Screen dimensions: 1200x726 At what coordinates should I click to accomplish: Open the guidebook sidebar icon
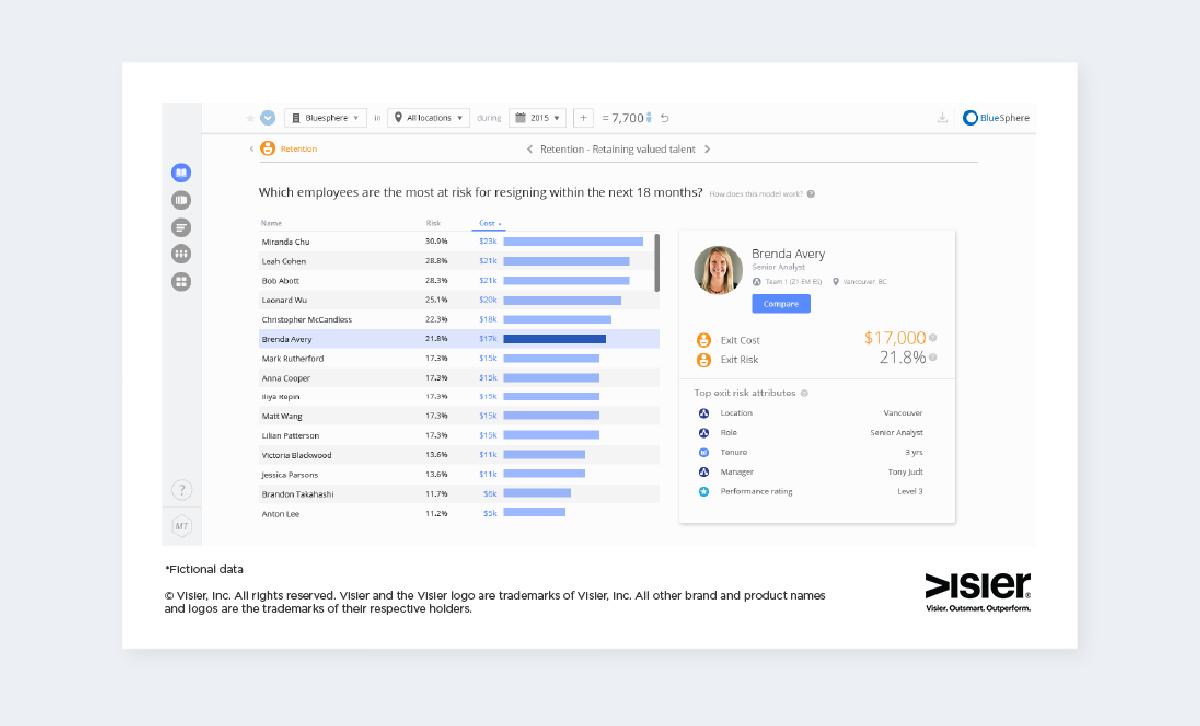[181, 173]
